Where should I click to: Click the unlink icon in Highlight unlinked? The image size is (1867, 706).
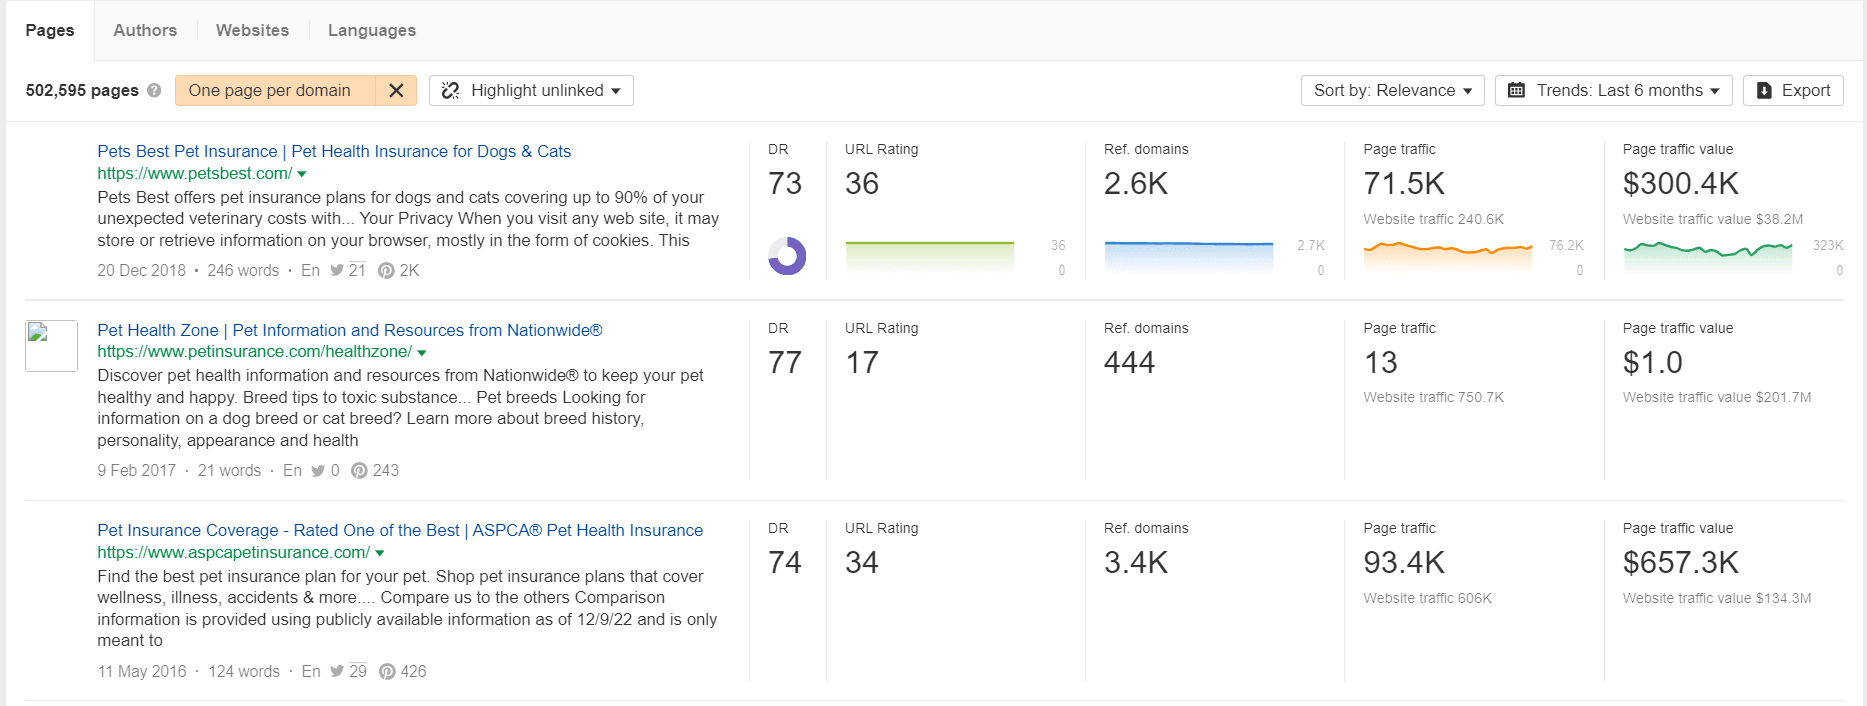click(x=451, y=90)
